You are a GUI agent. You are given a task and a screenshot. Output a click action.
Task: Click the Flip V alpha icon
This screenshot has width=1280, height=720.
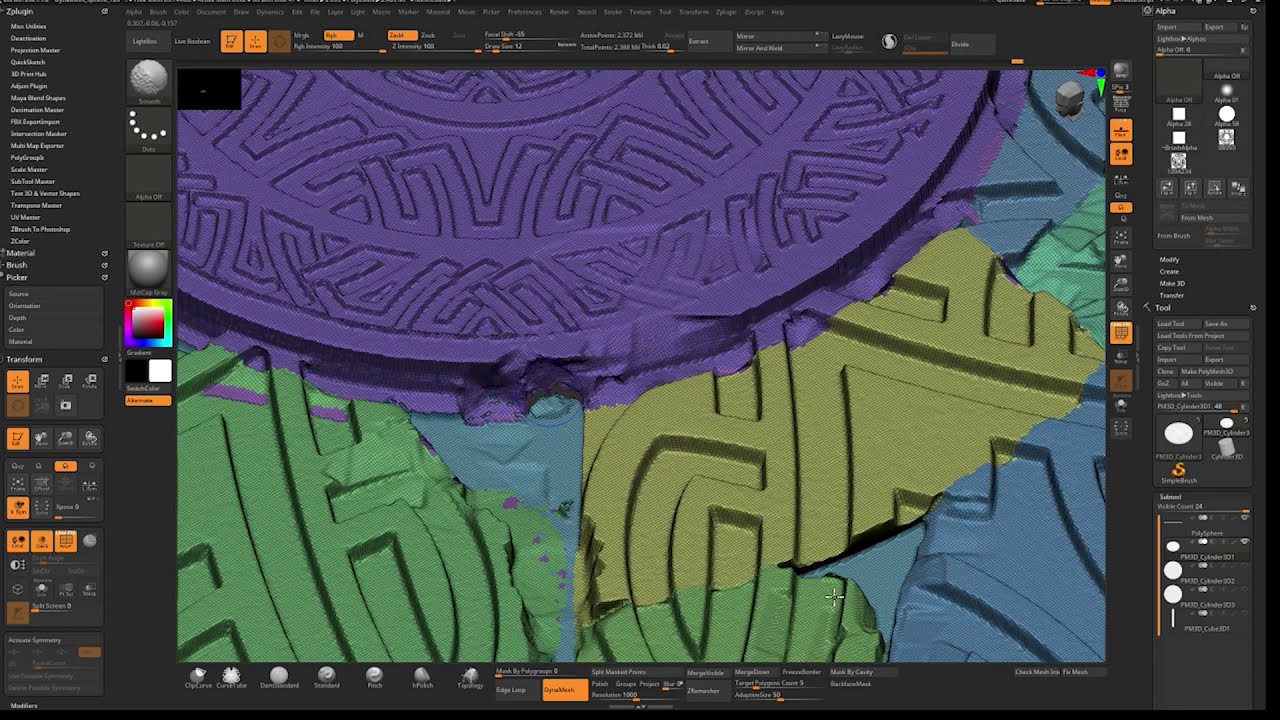1191,188
